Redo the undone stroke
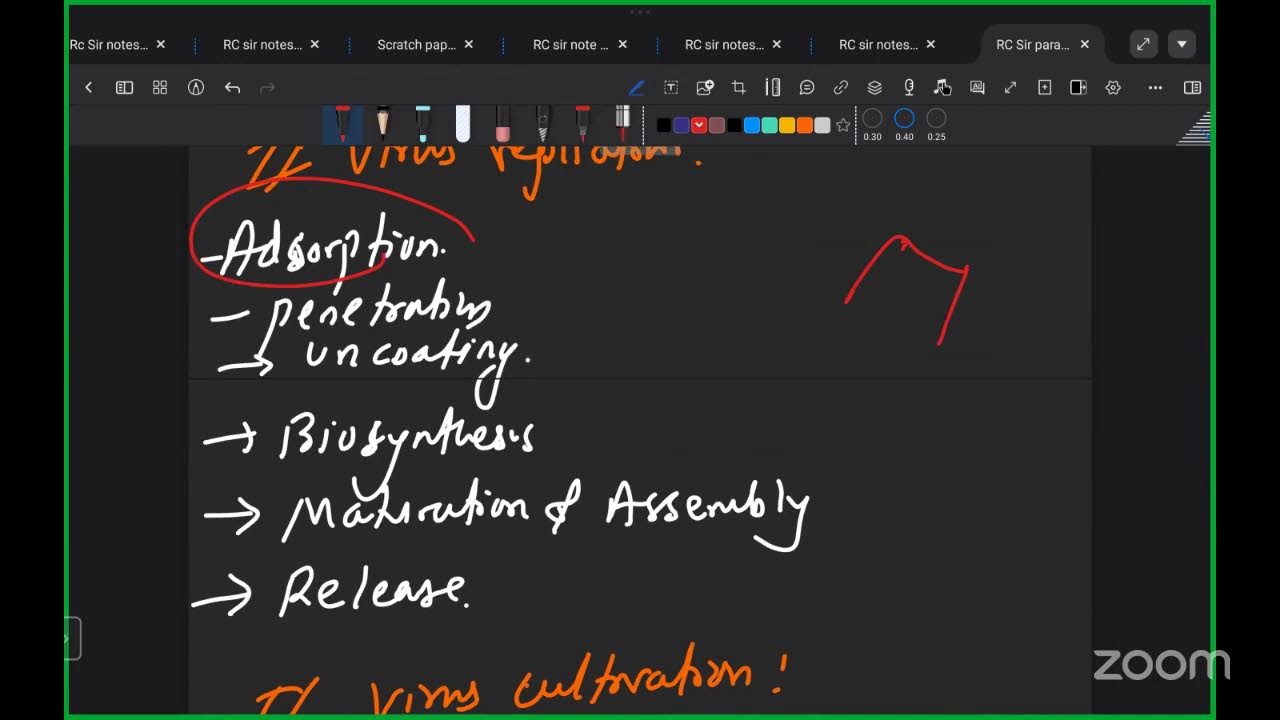 [267, 88]
